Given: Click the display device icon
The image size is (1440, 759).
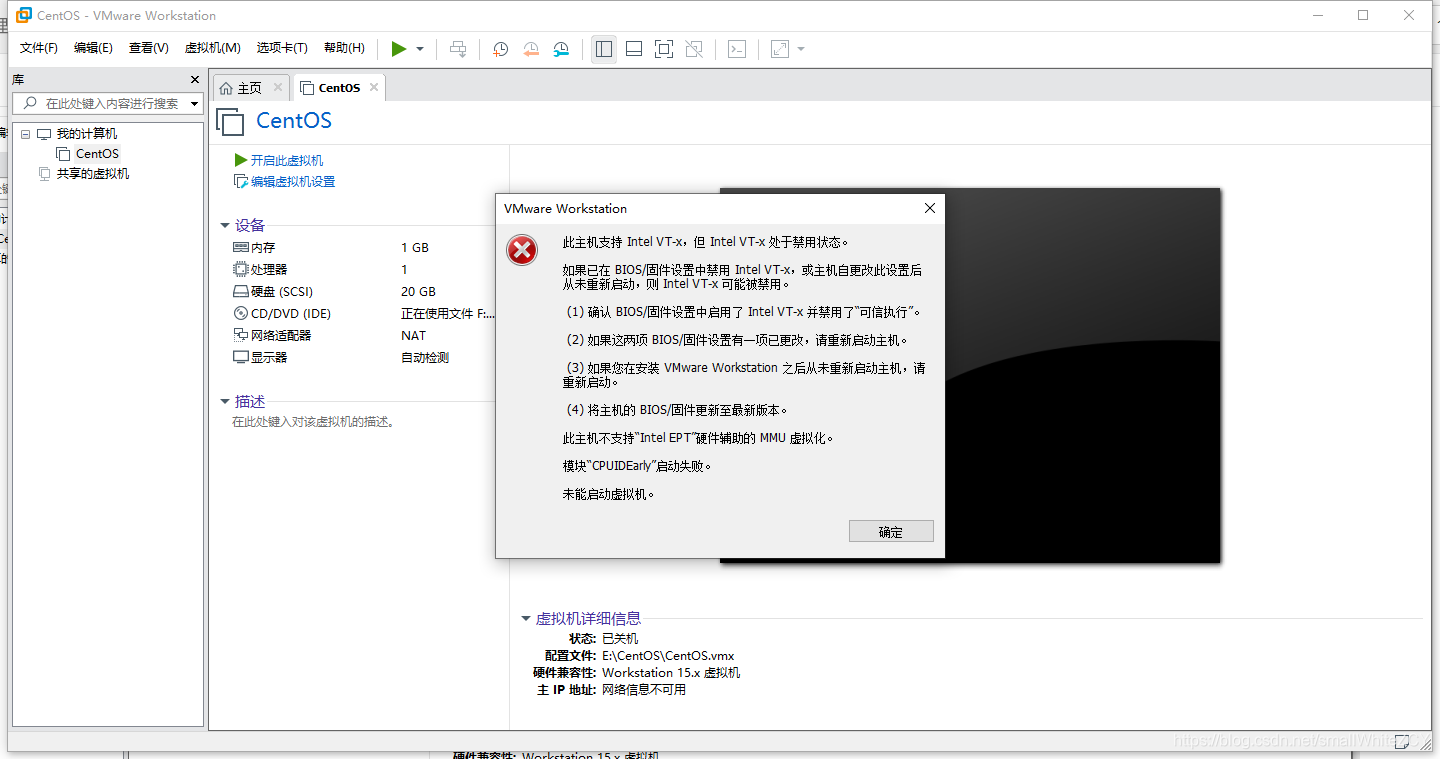Looking at the screenshot, I should 241,357.
